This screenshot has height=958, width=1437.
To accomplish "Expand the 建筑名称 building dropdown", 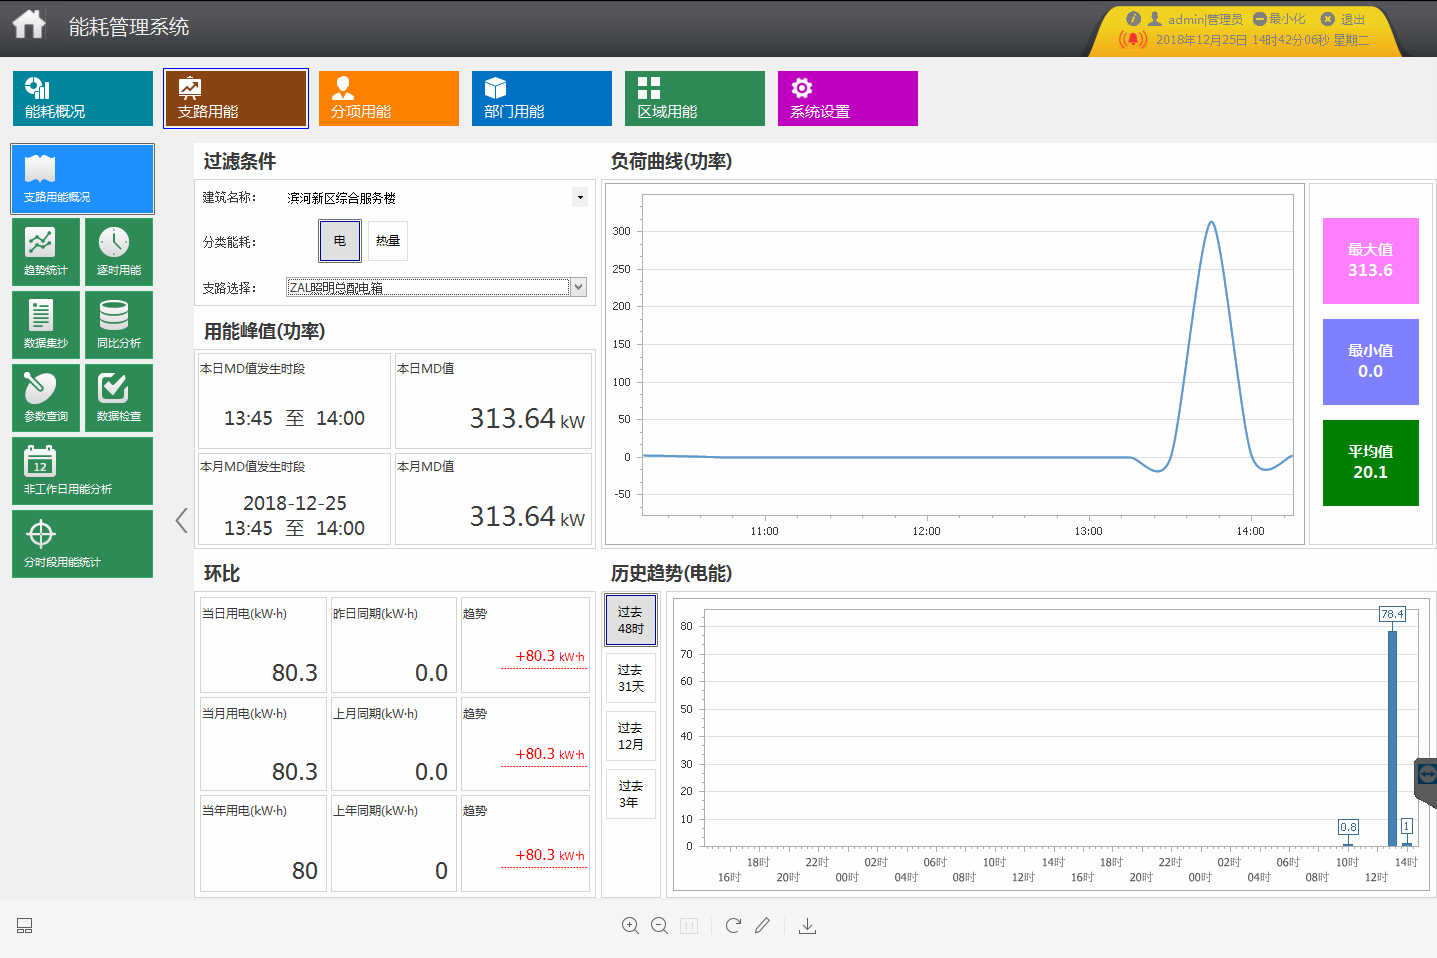I will (x=580, y=197).
